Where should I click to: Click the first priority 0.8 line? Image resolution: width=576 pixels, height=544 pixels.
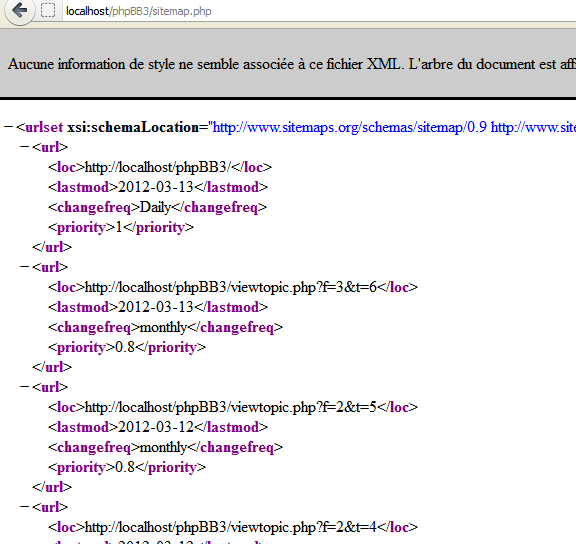pos(127,347)
